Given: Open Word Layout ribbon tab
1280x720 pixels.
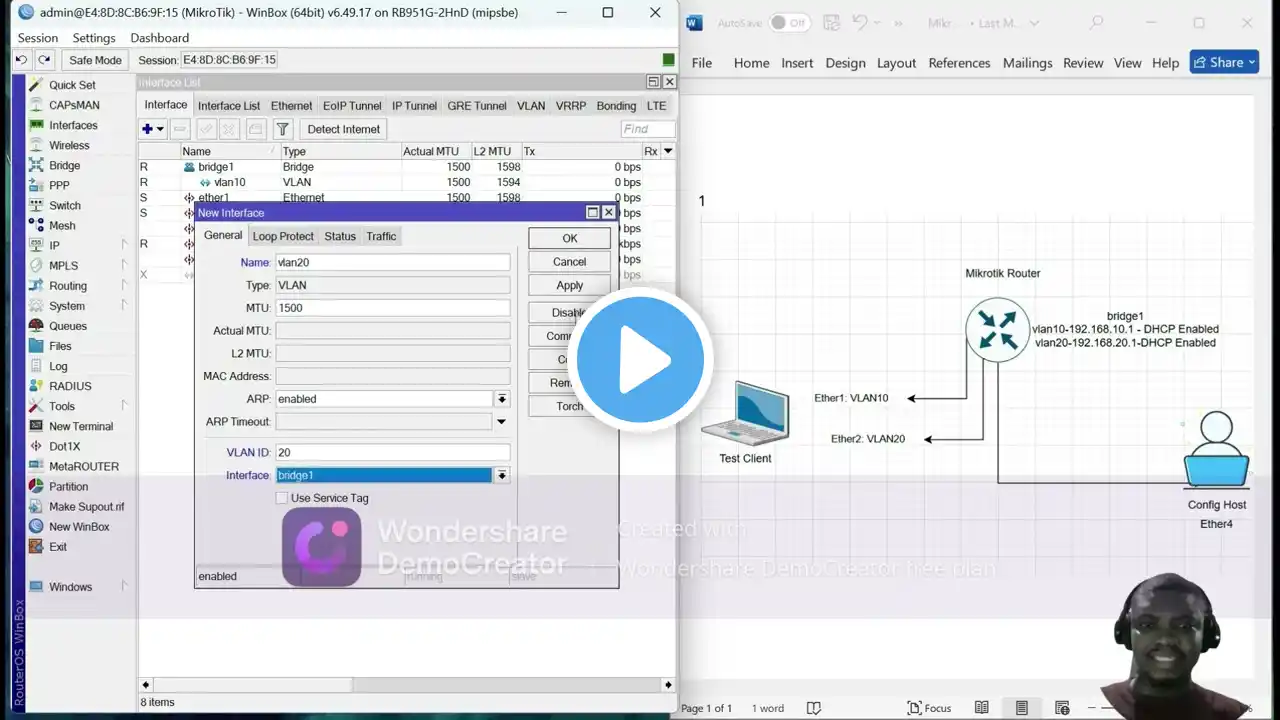Looking at the screenshot, I should coord(896,63).
